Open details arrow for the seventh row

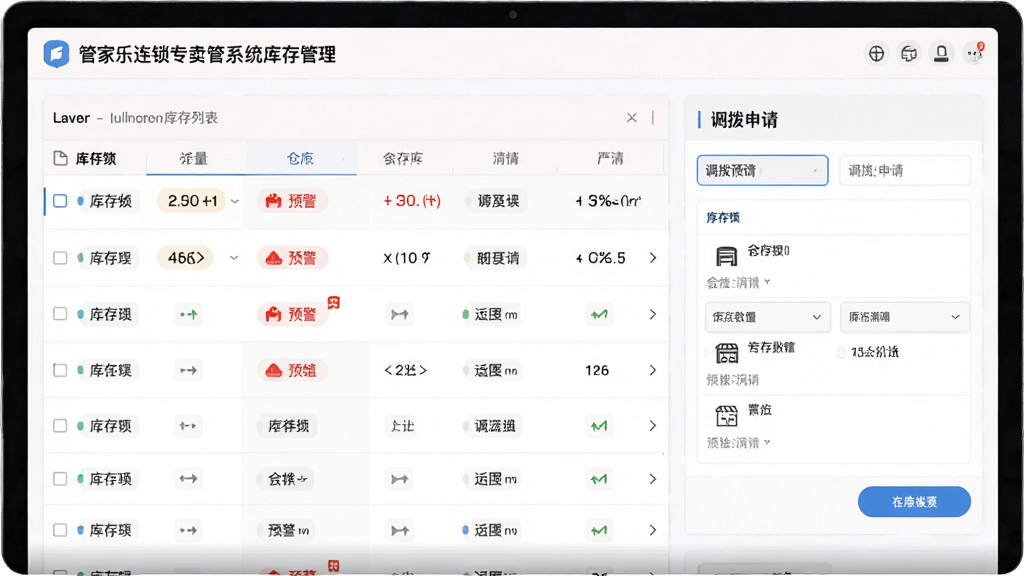pos(652,530)
